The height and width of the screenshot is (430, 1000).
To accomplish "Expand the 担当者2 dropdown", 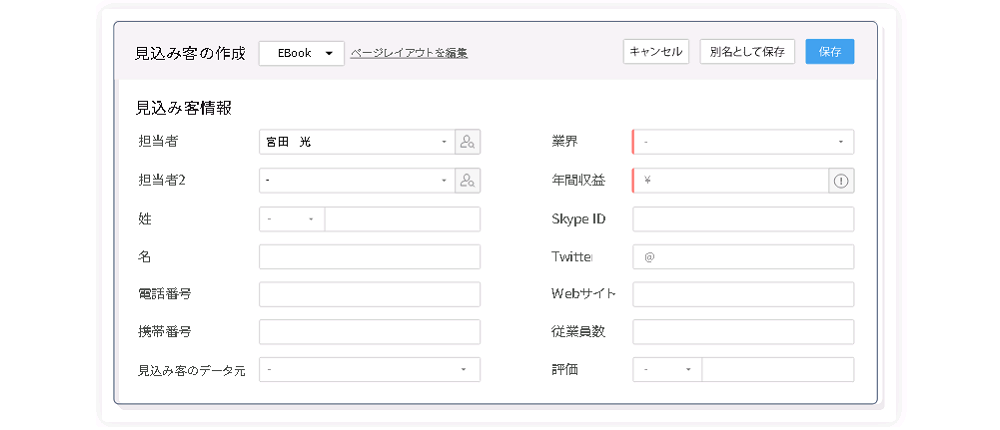I will (357, 181).
